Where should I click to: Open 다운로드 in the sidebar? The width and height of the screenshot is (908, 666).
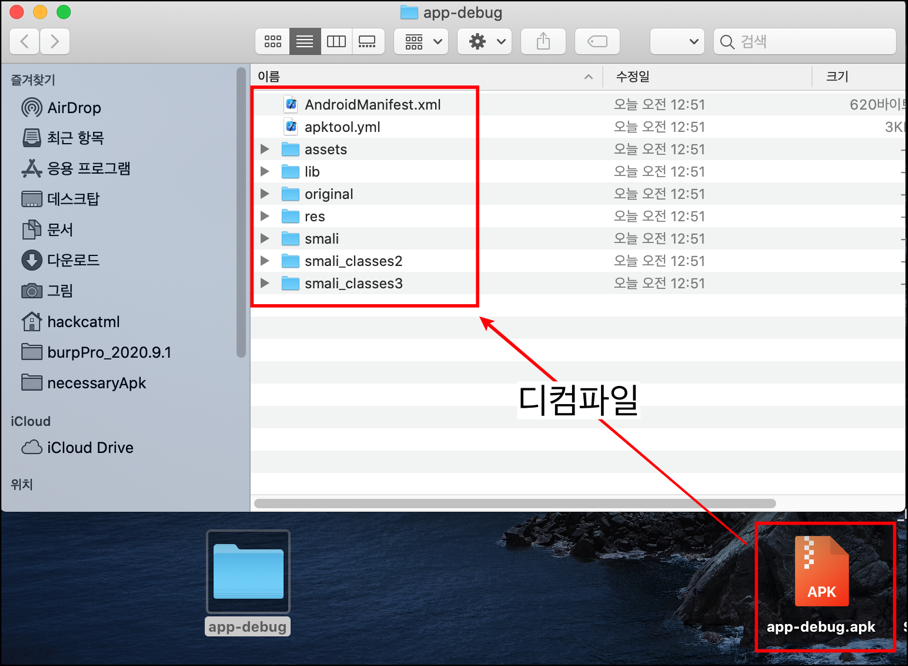point(60,260)
